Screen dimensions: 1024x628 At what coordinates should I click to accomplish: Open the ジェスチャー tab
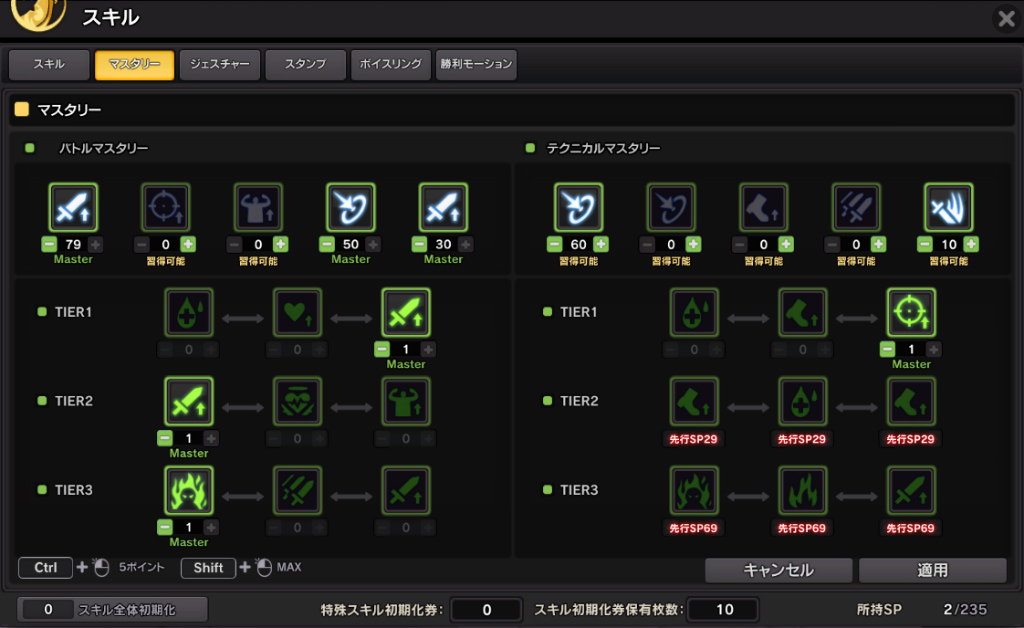pyautogui.click(x=220, y=65)
